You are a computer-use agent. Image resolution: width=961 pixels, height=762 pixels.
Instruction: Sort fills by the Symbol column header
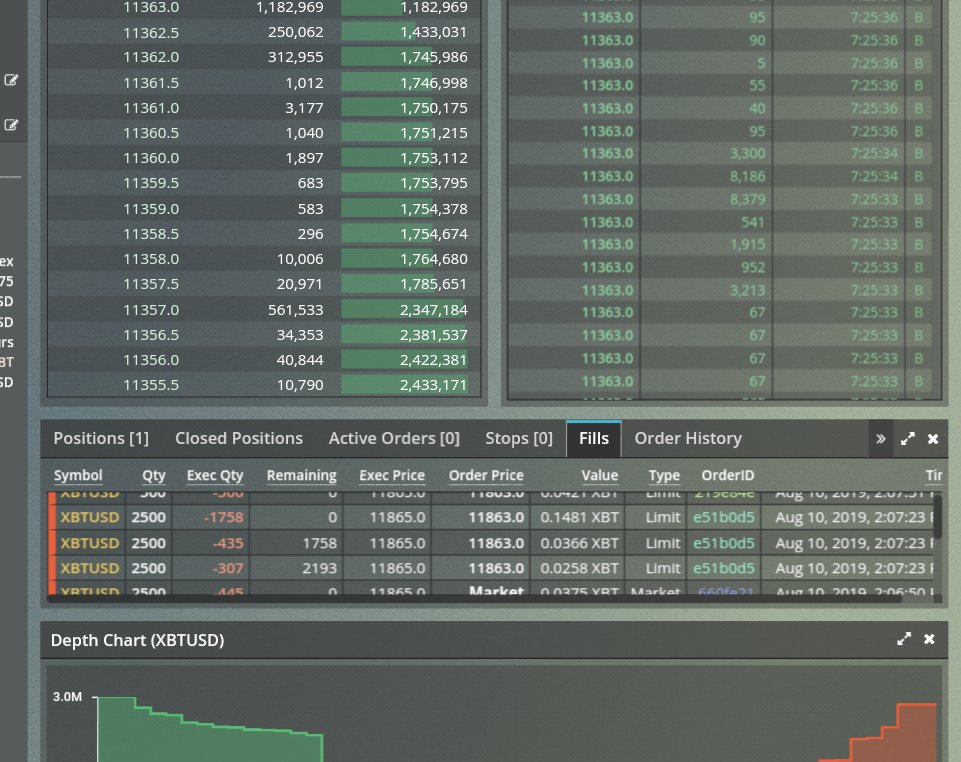click(x=78, y=475)
